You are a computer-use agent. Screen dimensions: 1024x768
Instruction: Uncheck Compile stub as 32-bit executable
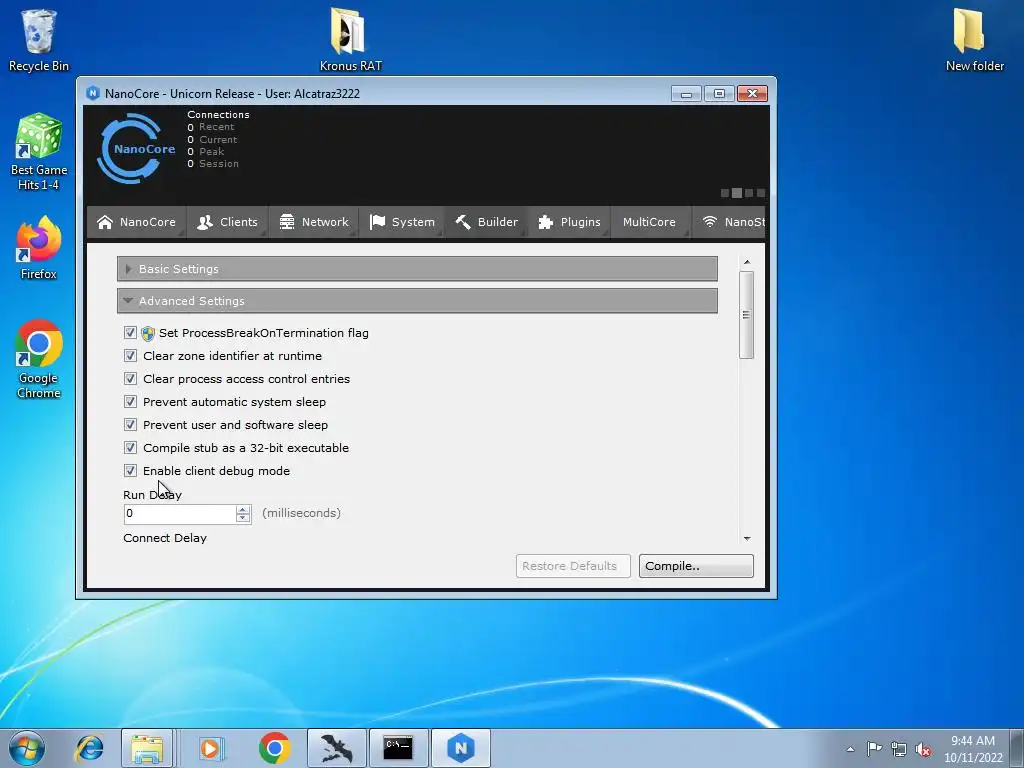coord(130,447)
